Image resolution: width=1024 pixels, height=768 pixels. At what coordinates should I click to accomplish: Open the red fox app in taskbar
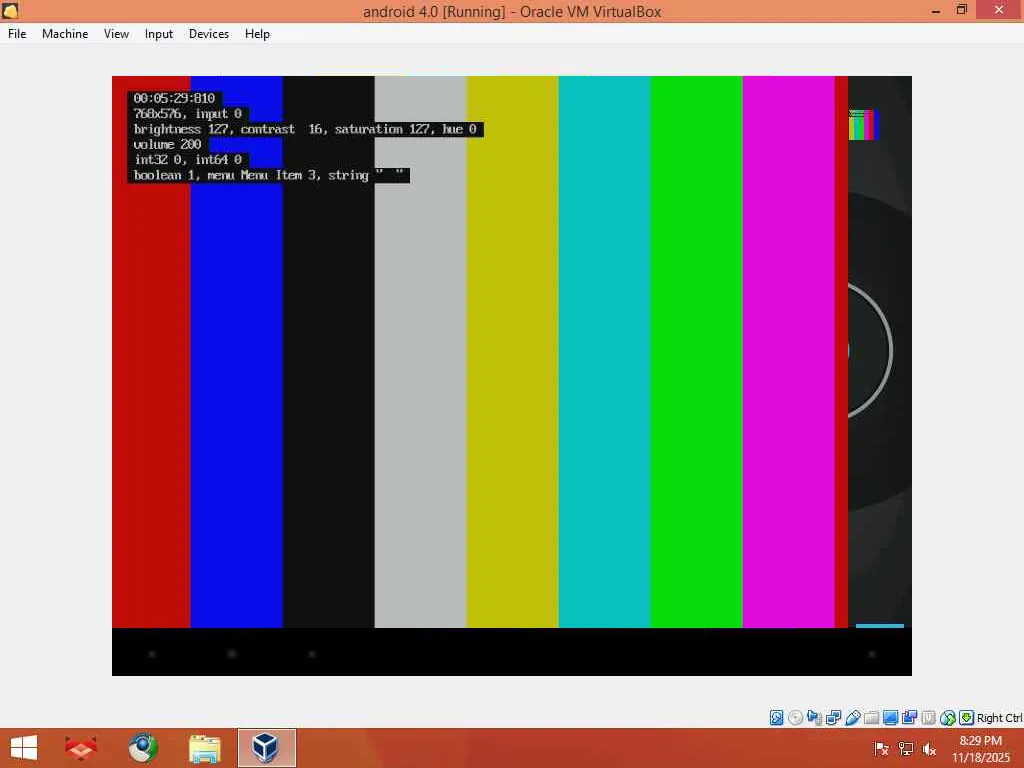(81, 748)
